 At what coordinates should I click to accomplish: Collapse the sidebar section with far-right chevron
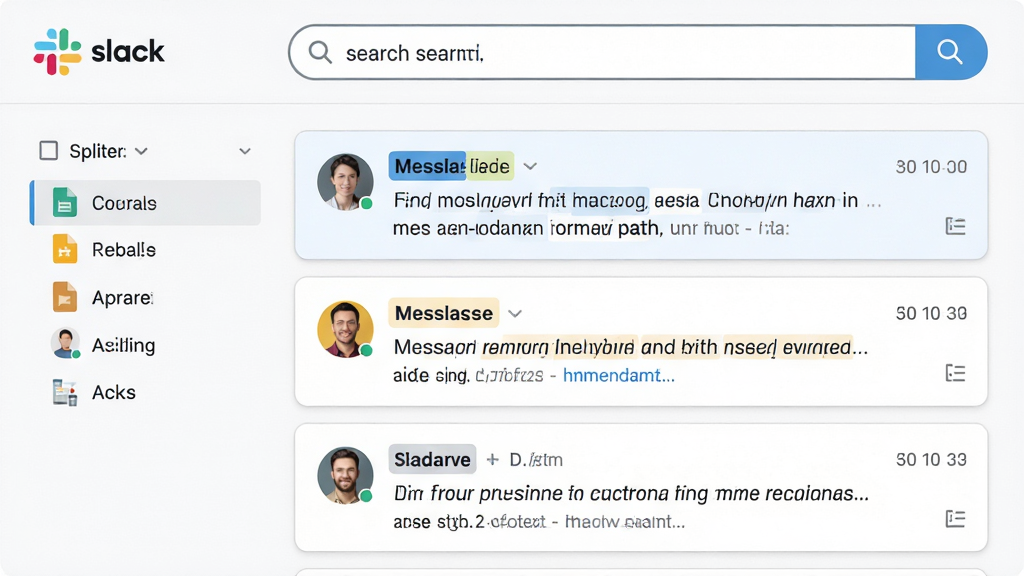(245, 152)
